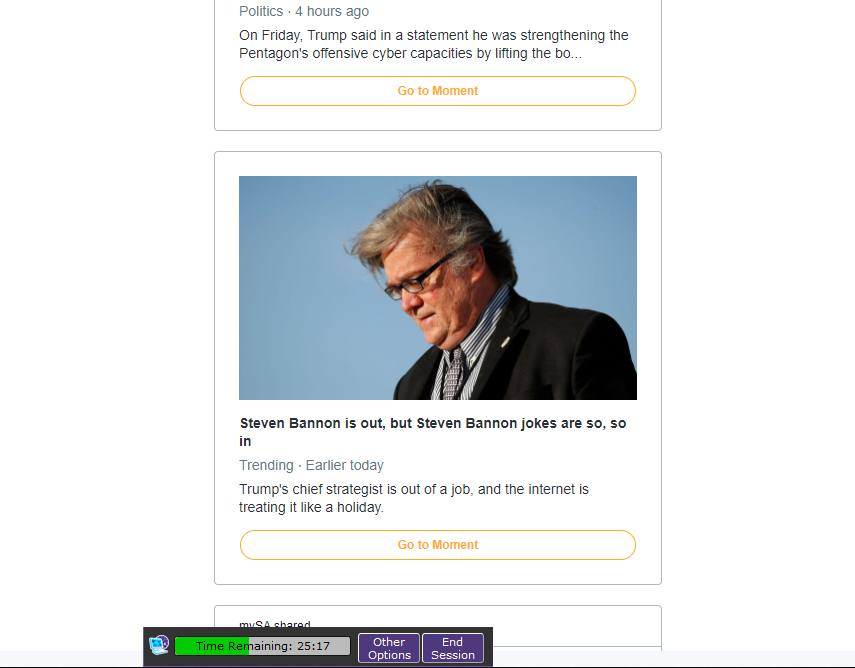
Task: Click the green elapsed portion of timer bar
Action: (212, 646)
